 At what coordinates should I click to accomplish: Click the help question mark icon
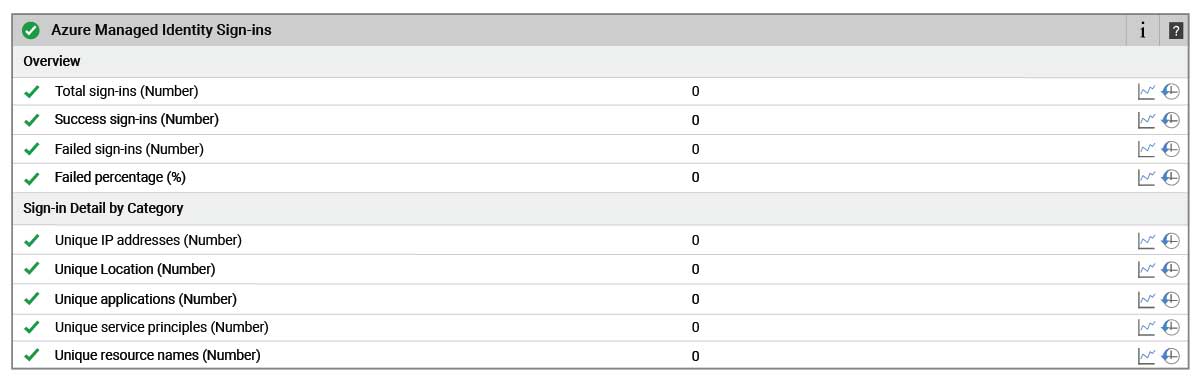1176,31
